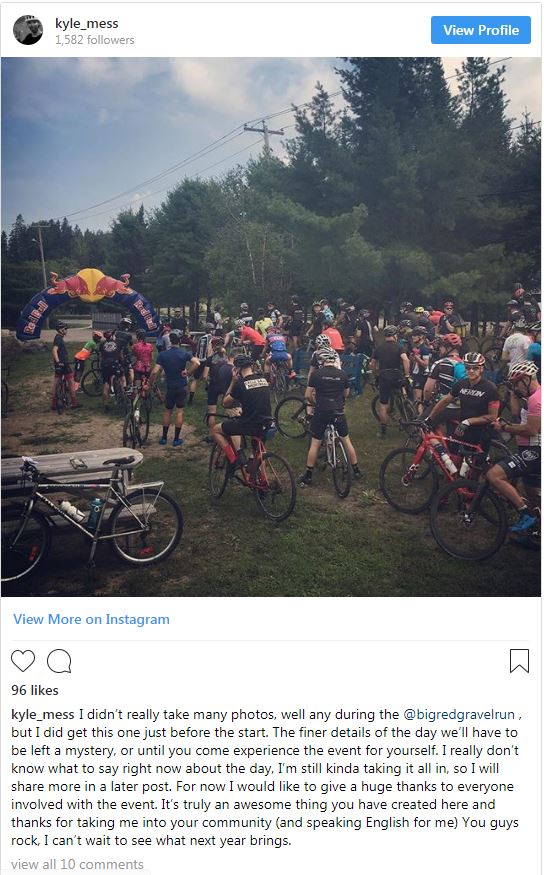
Task: Like the post with the heart icon
Action: point(23,661)
